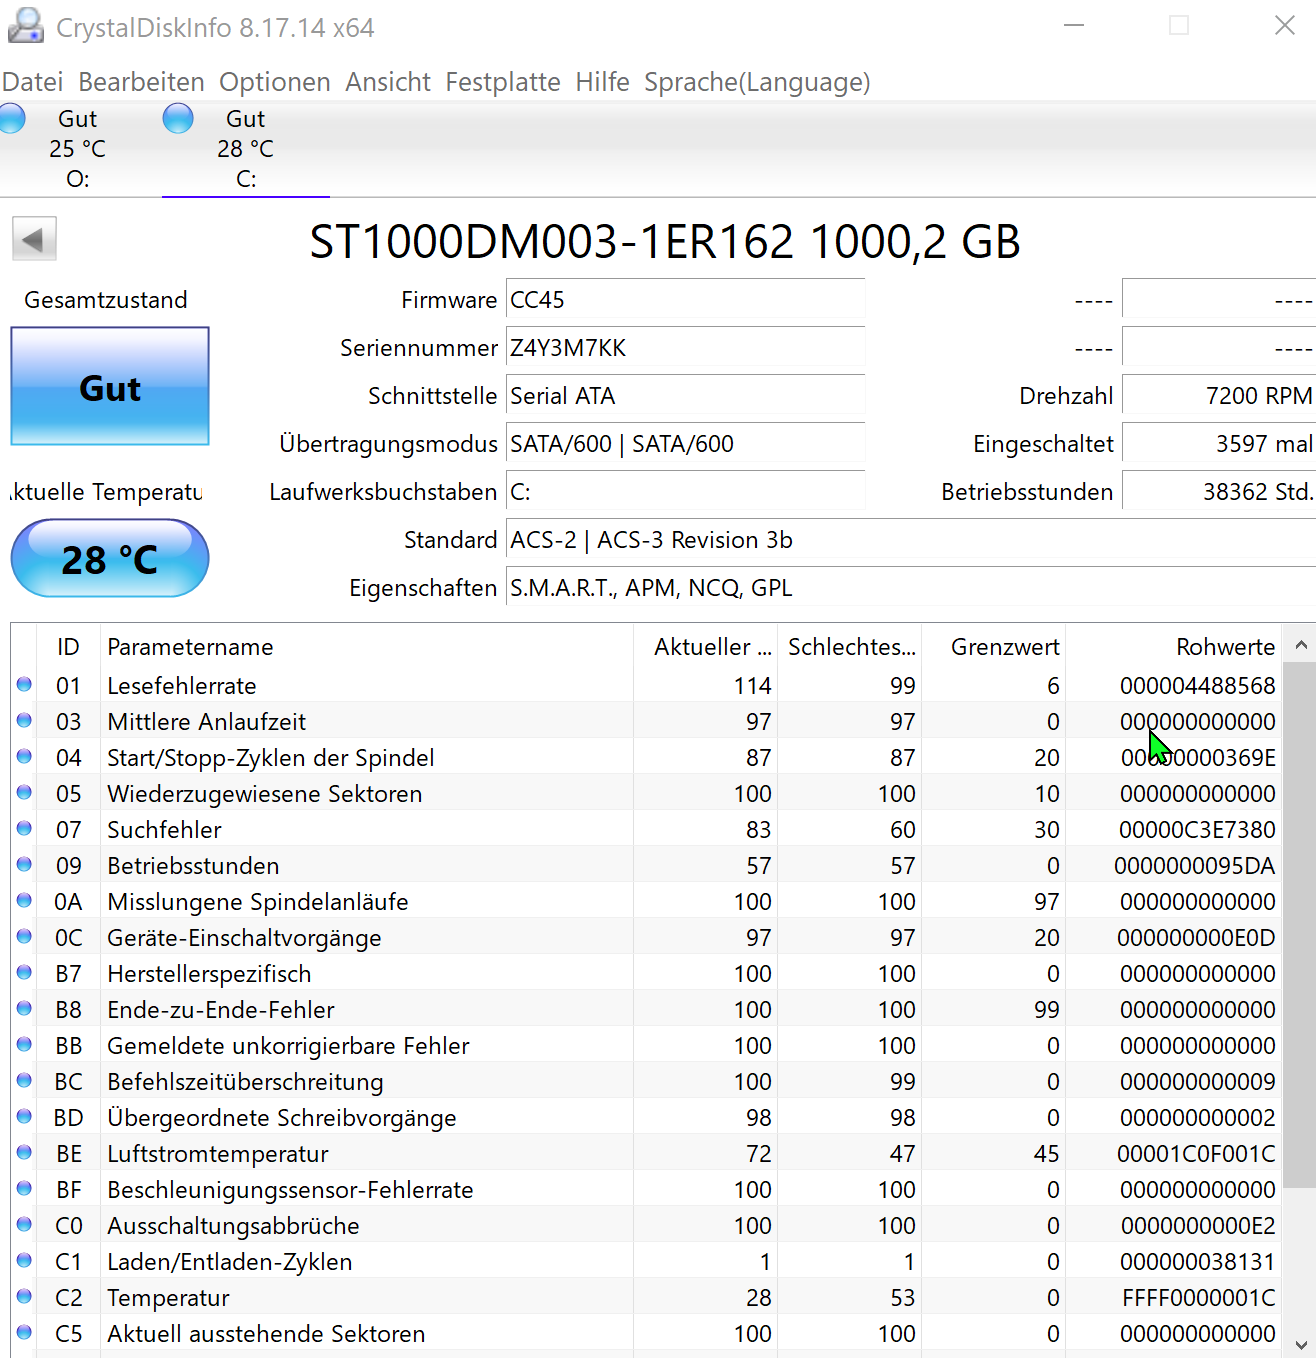Image resolution: width=1316 pixels, height=1358 pixels.
Task: Click status dot for Befehlszeitüberschreitung row
Action: pyautogui.click(x=24, y=1081)
